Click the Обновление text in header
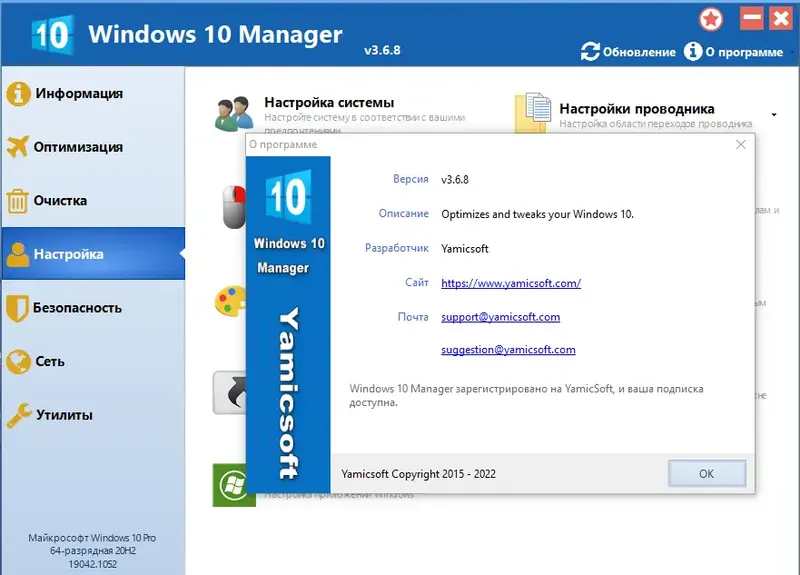The width and height of the screenshot is (800, 575). pyautogui.click(x=639, y=52)
